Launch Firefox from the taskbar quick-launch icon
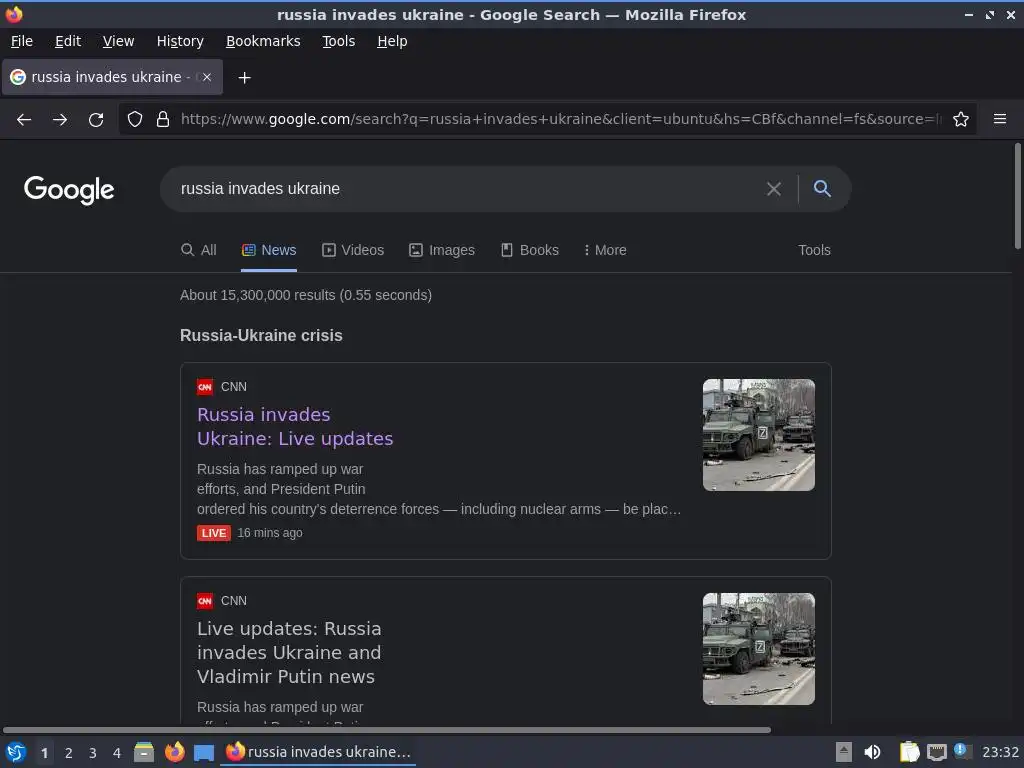 point(174,752)
